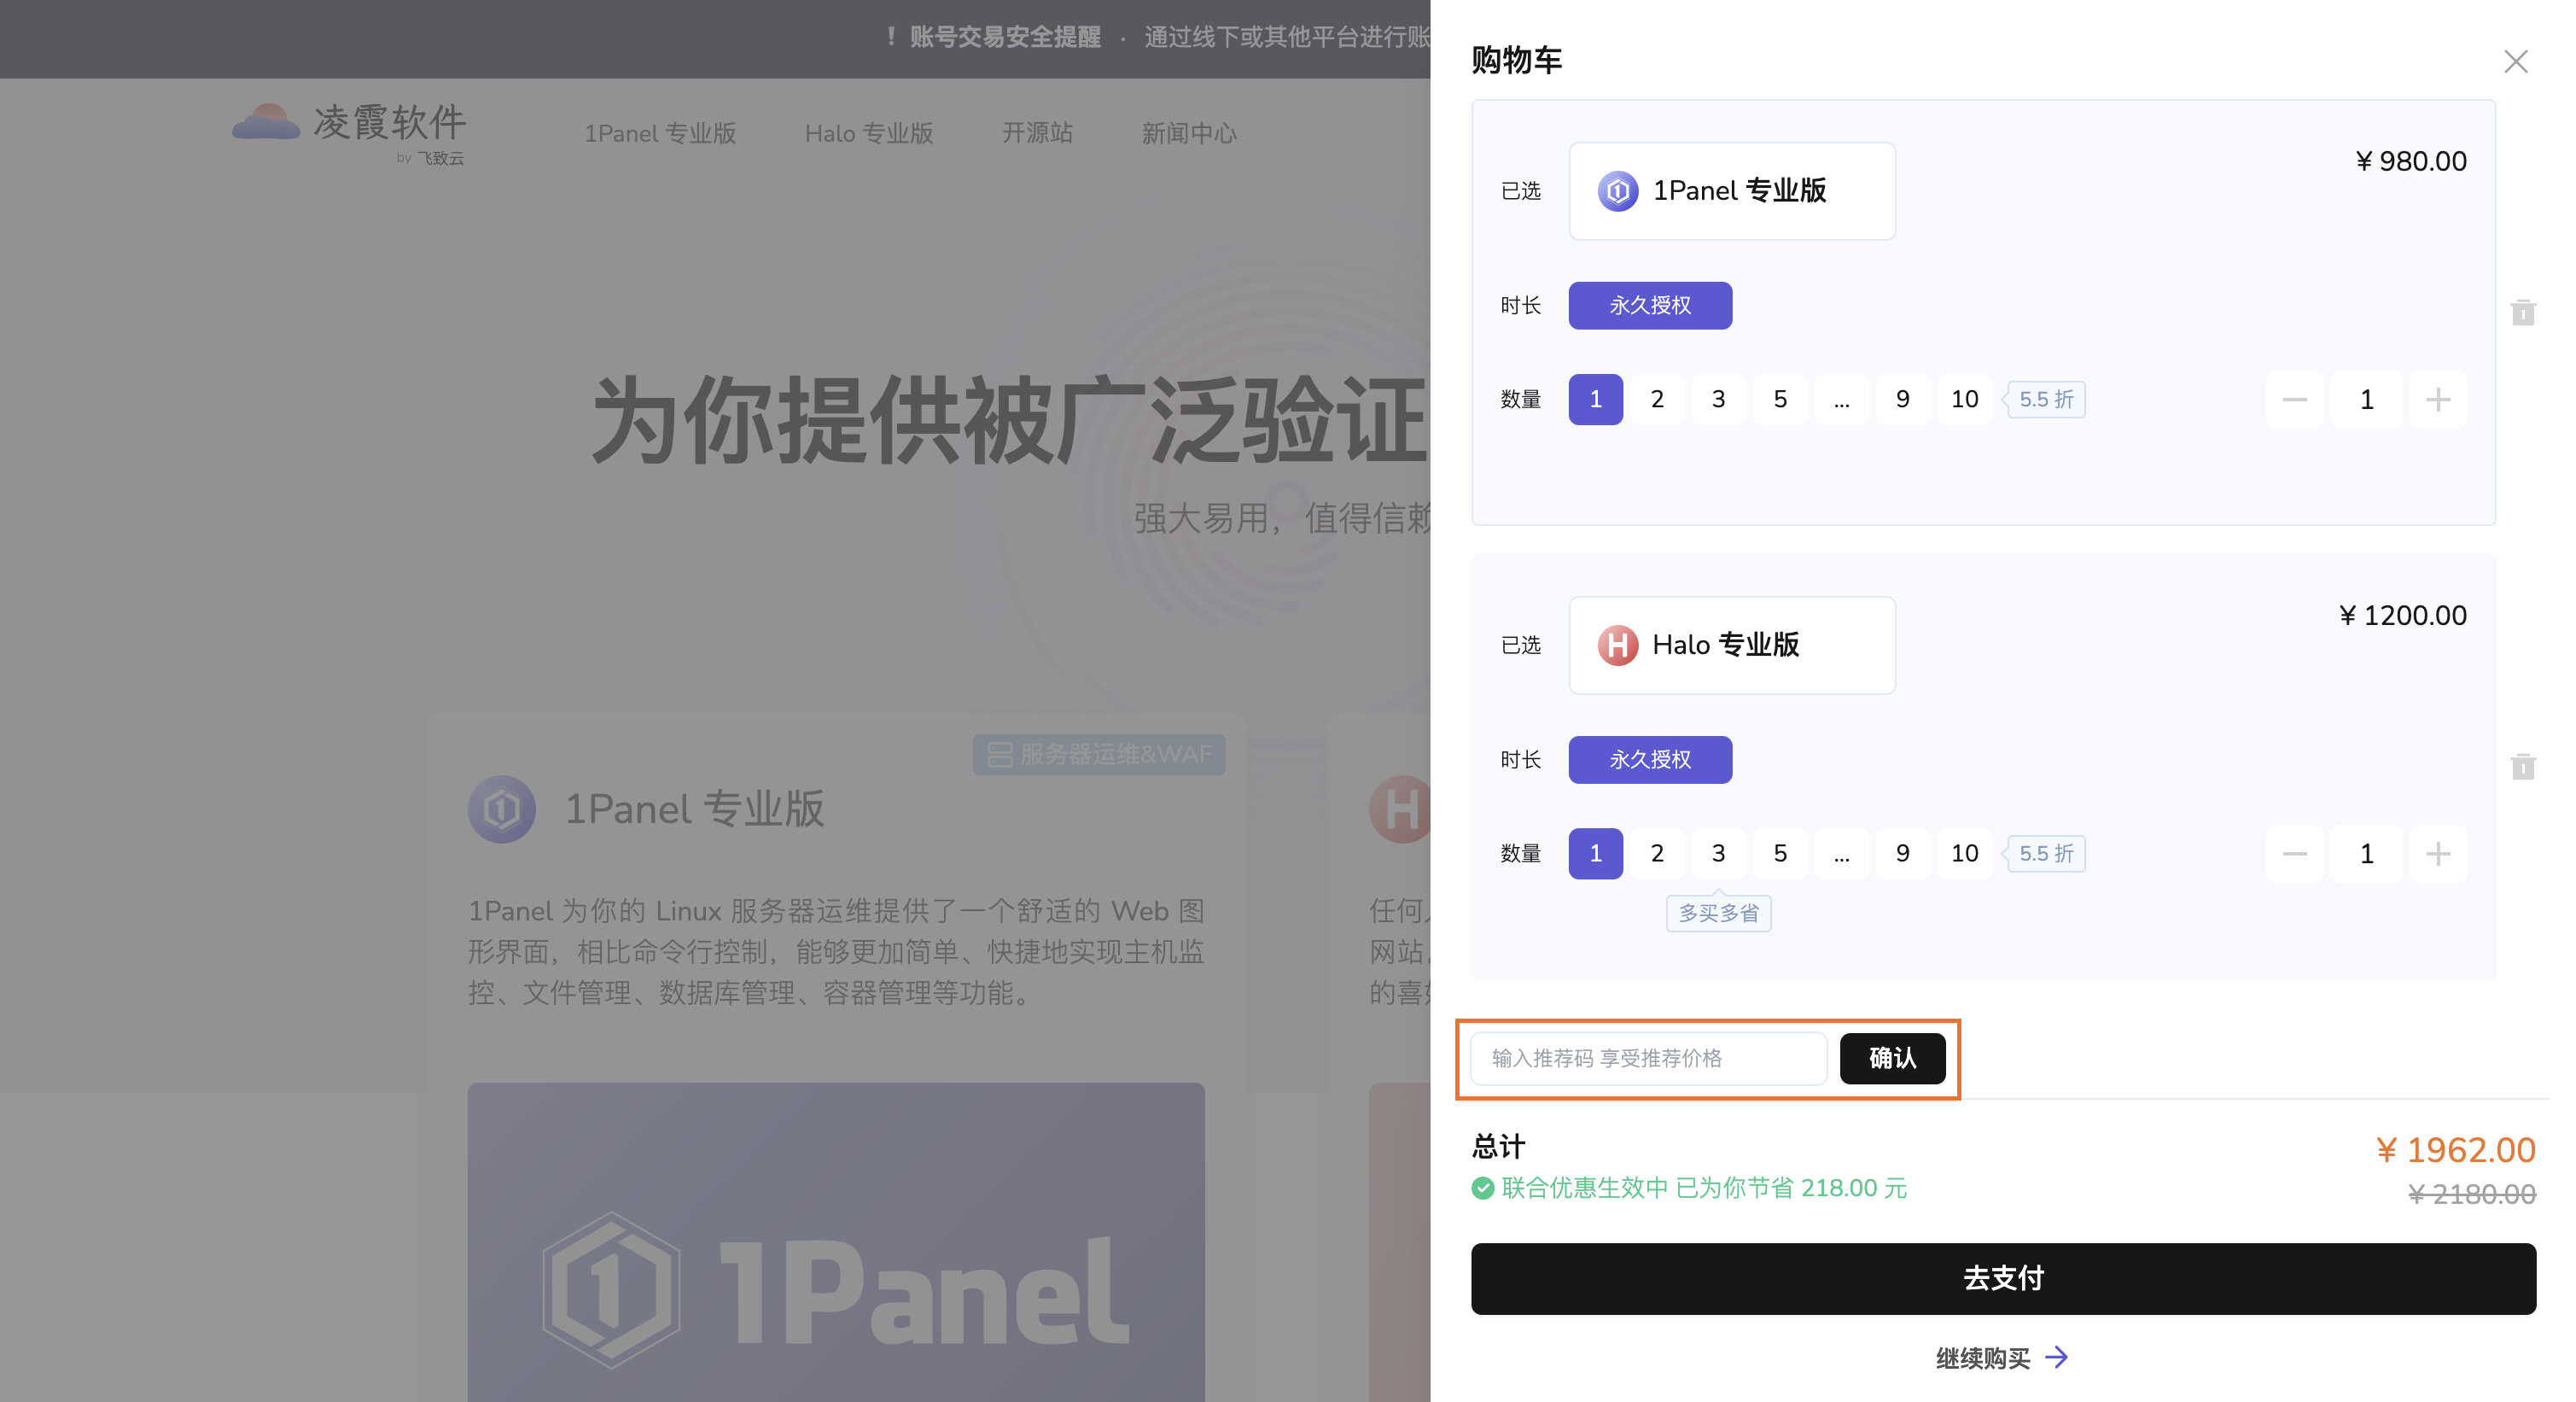Click the 5.5 折 discount tag for Halo

(x=2045, y=854)
